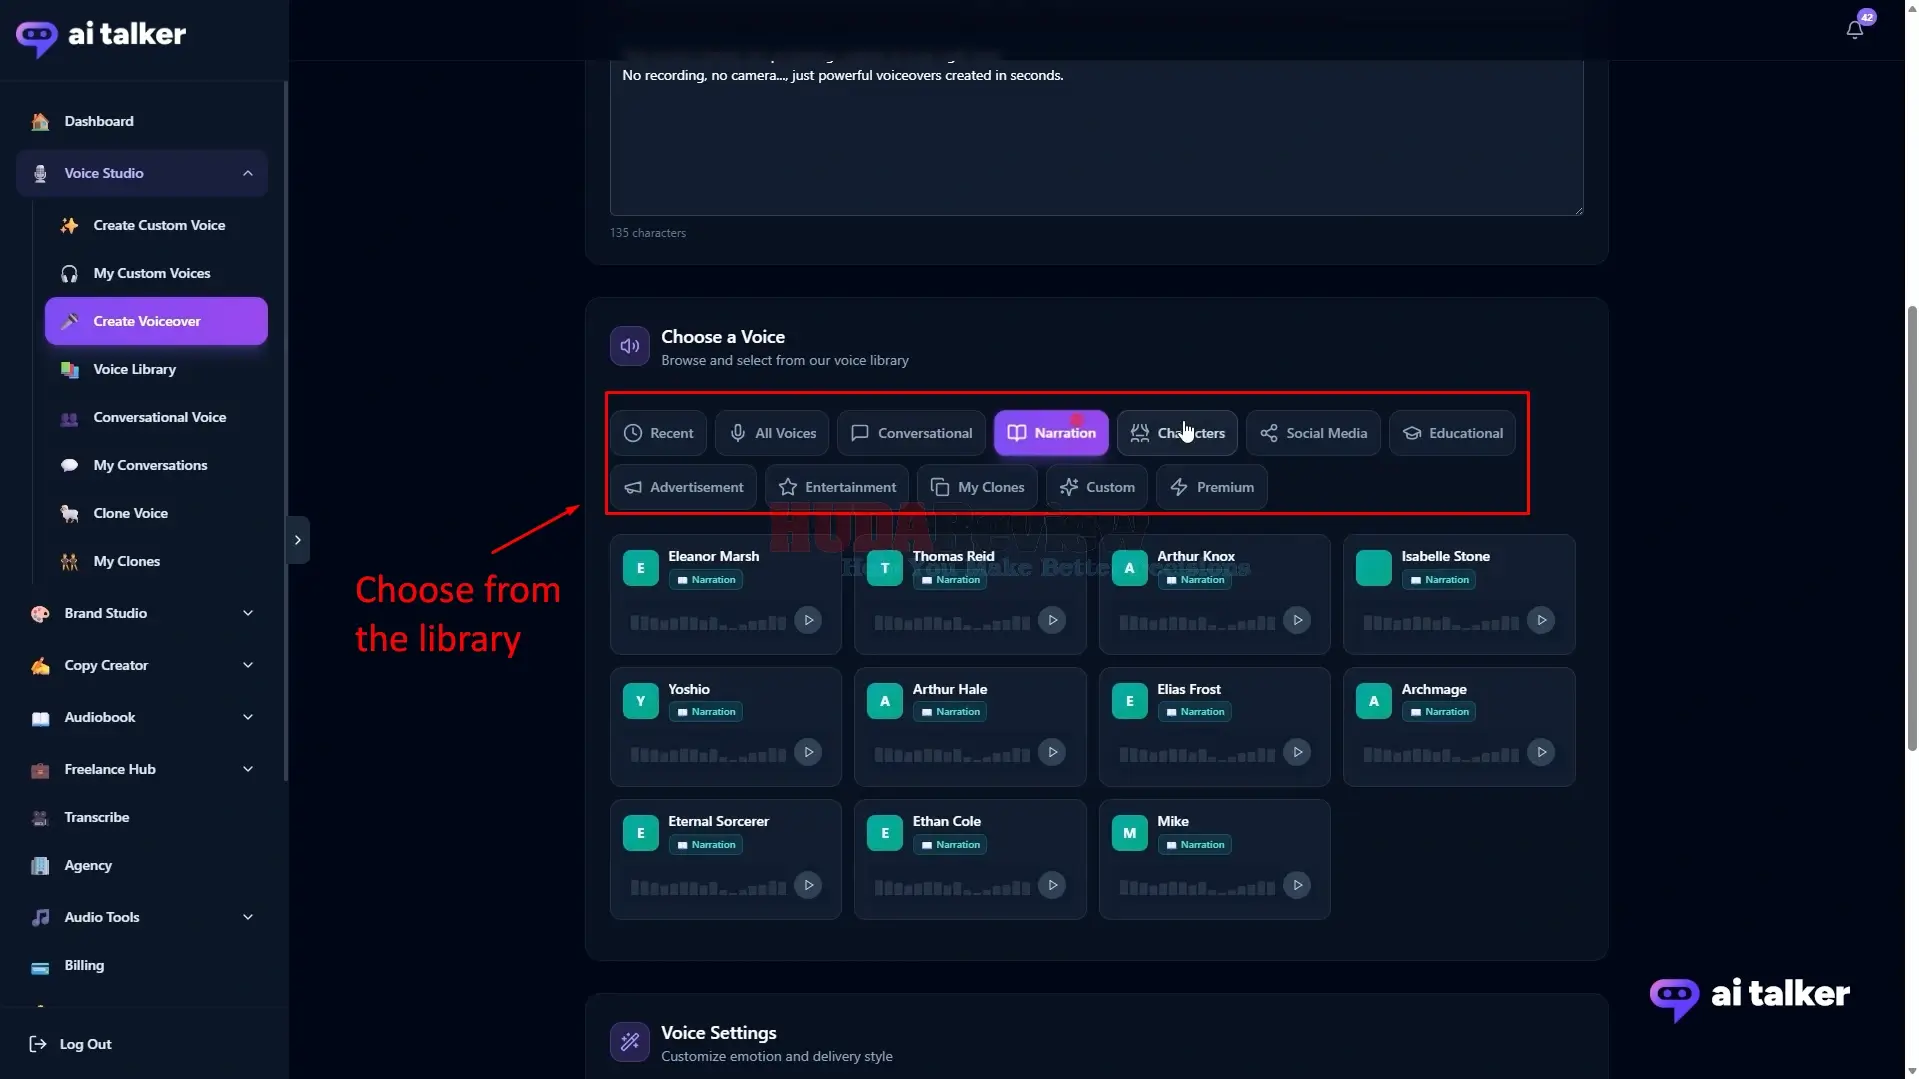Open Create Custom Voice
The width and height of the screenshot is (1919, 1079).
pos(156,225)
